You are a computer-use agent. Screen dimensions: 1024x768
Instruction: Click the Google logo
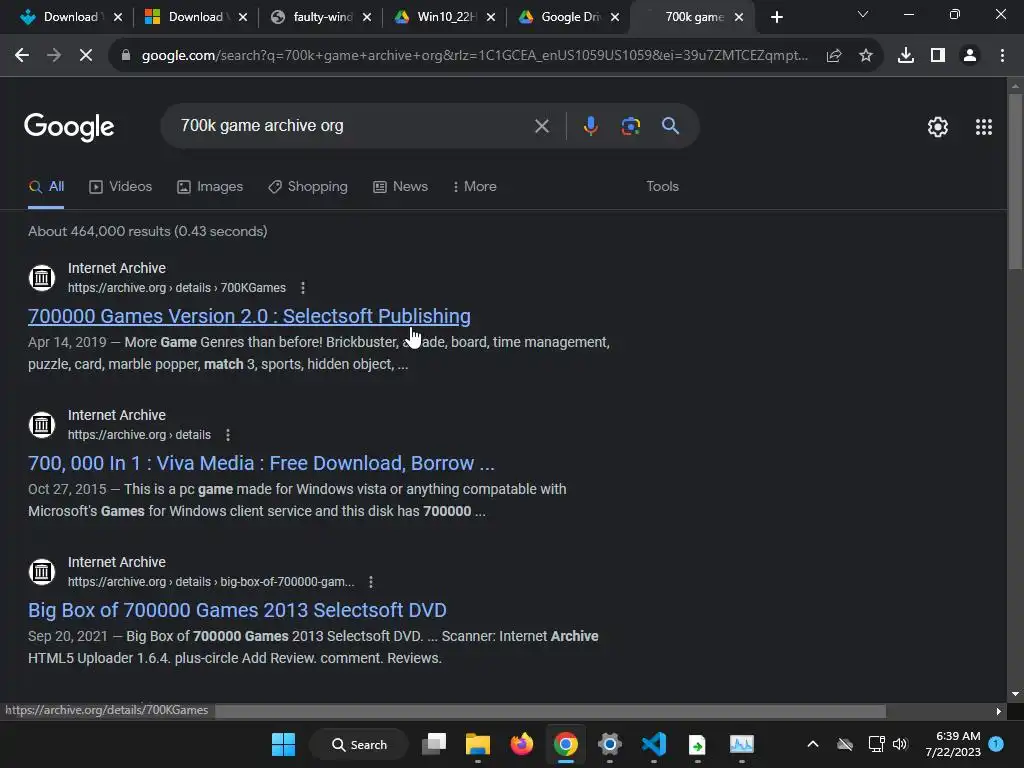coord(69,127)
